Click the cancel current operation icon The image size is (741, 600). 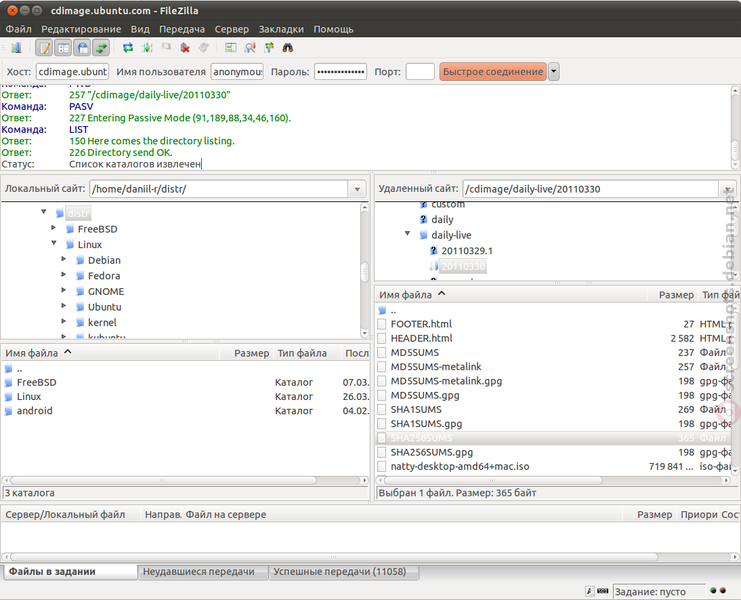[x=166, y=48]
